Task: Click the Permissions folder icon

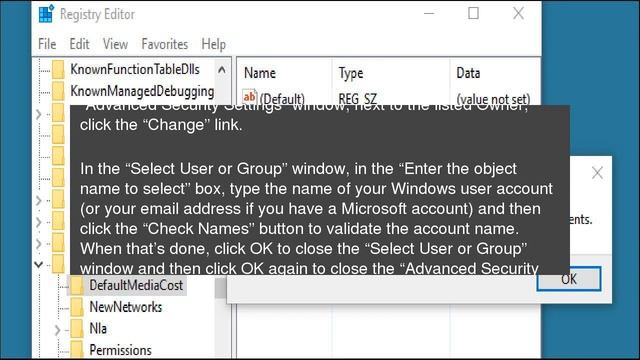Action: pos(77,350)
